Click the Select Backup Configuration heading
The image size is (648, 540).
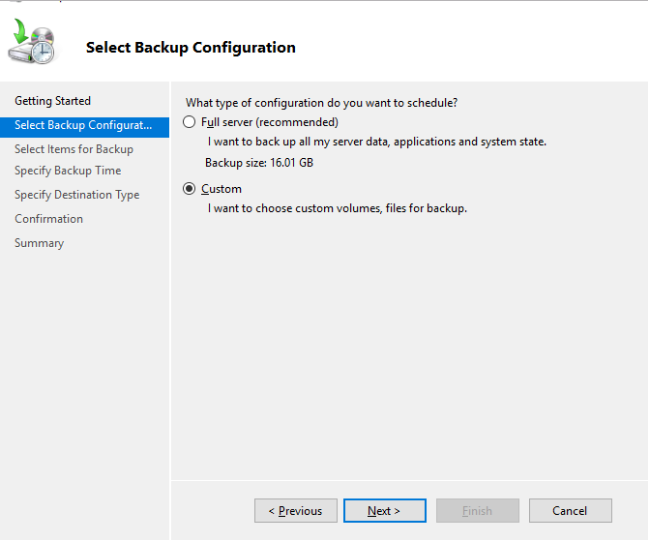pyautogui.click(x=191, y=48)
